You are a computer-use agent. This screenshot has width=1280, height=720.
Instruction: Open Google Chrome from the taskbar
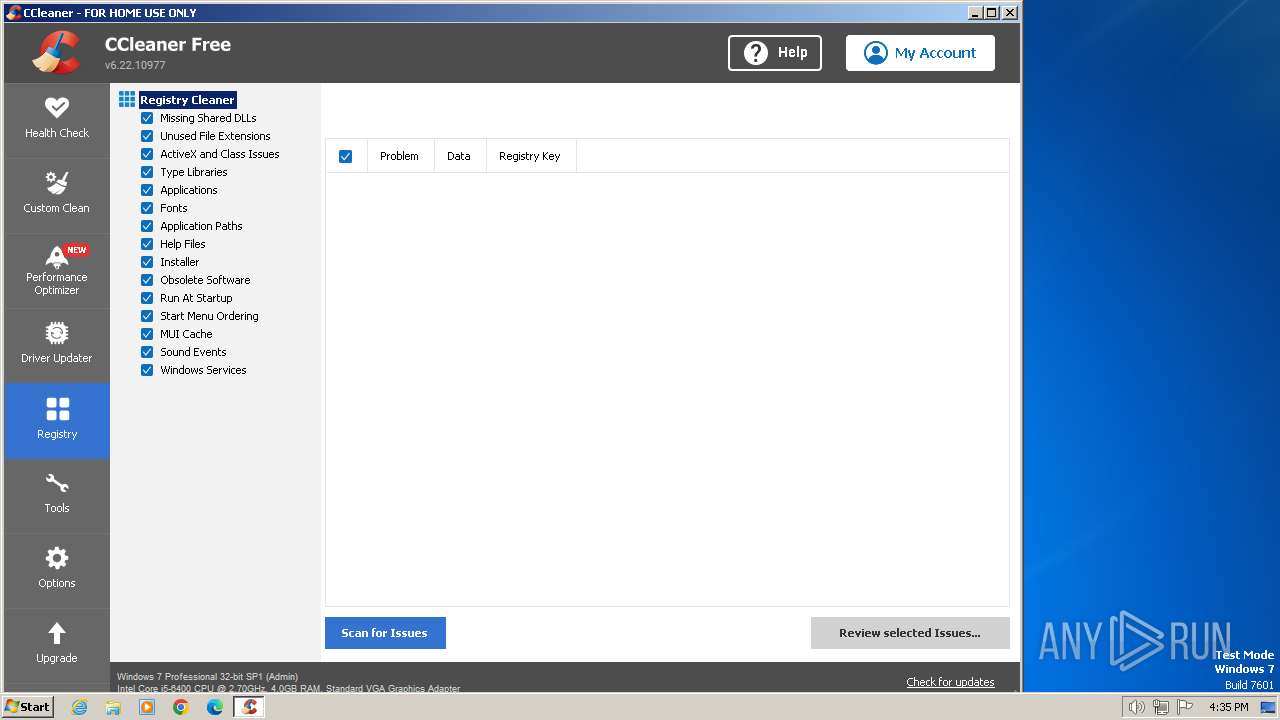[x=181, y=707]
